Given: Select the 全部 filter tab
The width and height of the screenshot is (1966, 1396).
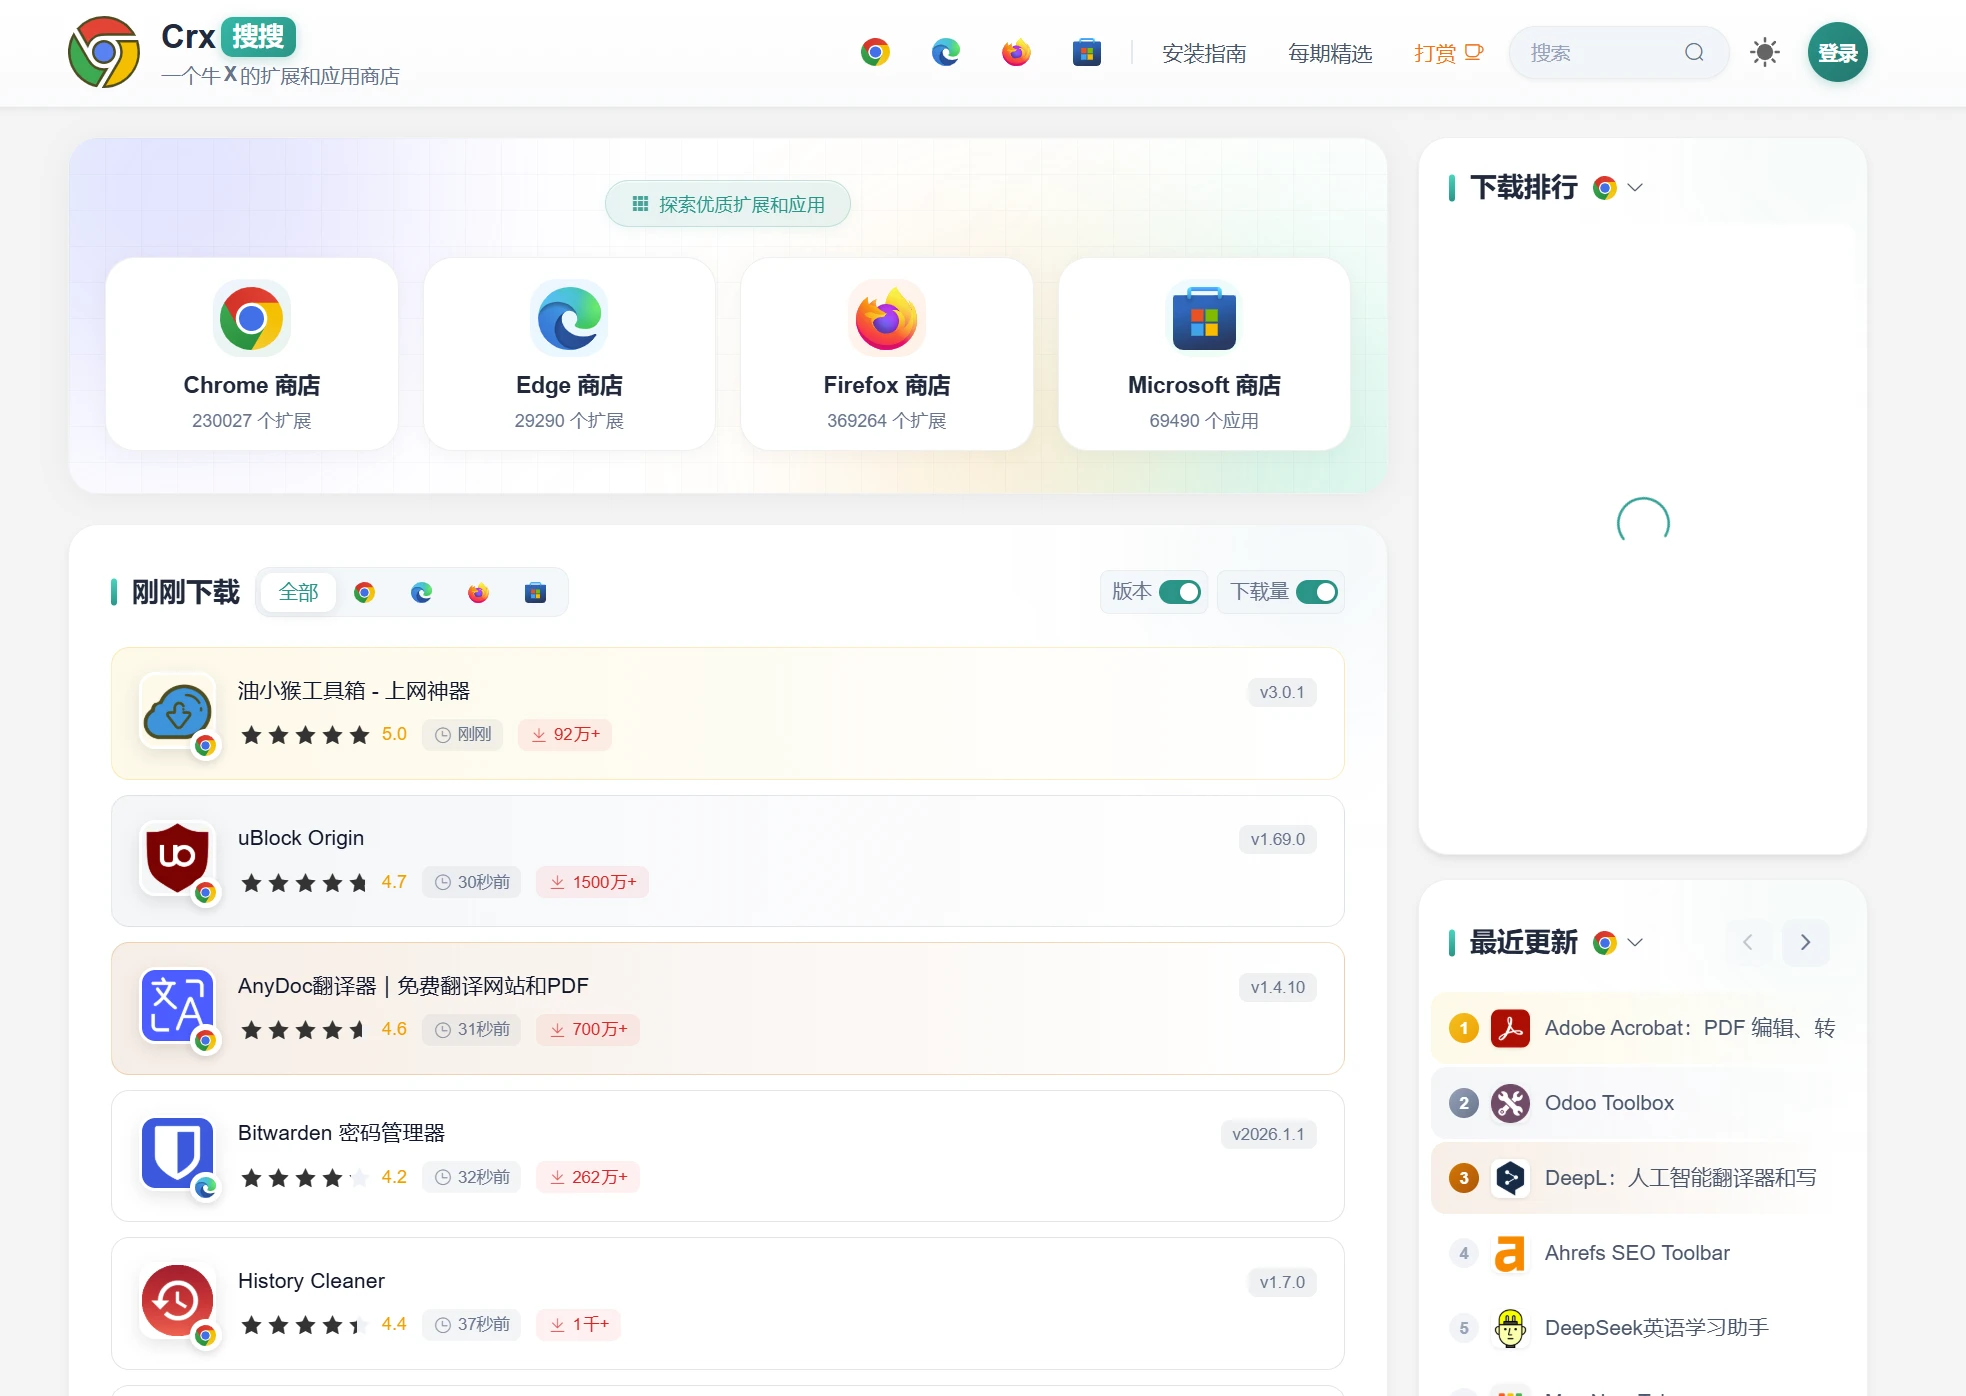Looking at the screenshot, I should click(297, 592).
